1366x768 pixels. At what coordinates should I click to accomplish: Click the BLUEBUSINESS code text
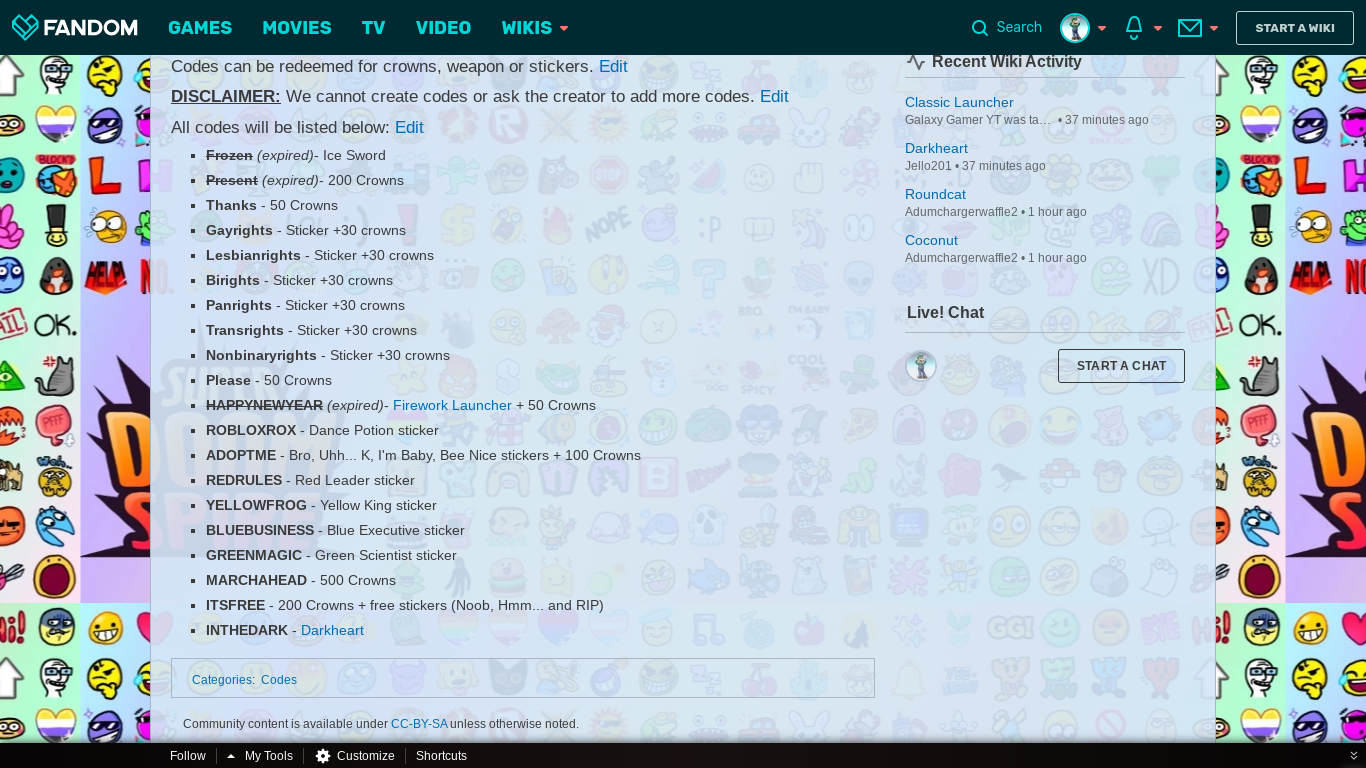click(260, 531)
